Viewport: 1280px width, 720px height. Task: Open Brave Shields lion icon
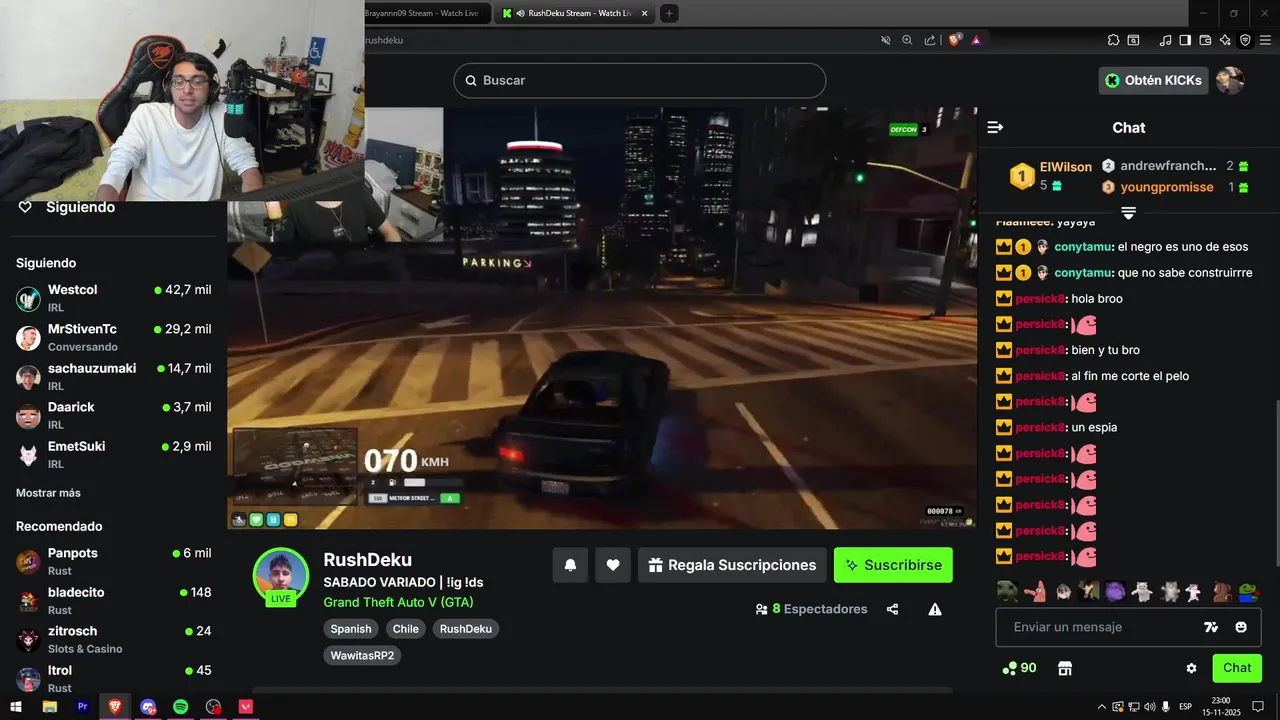point(954,40)
